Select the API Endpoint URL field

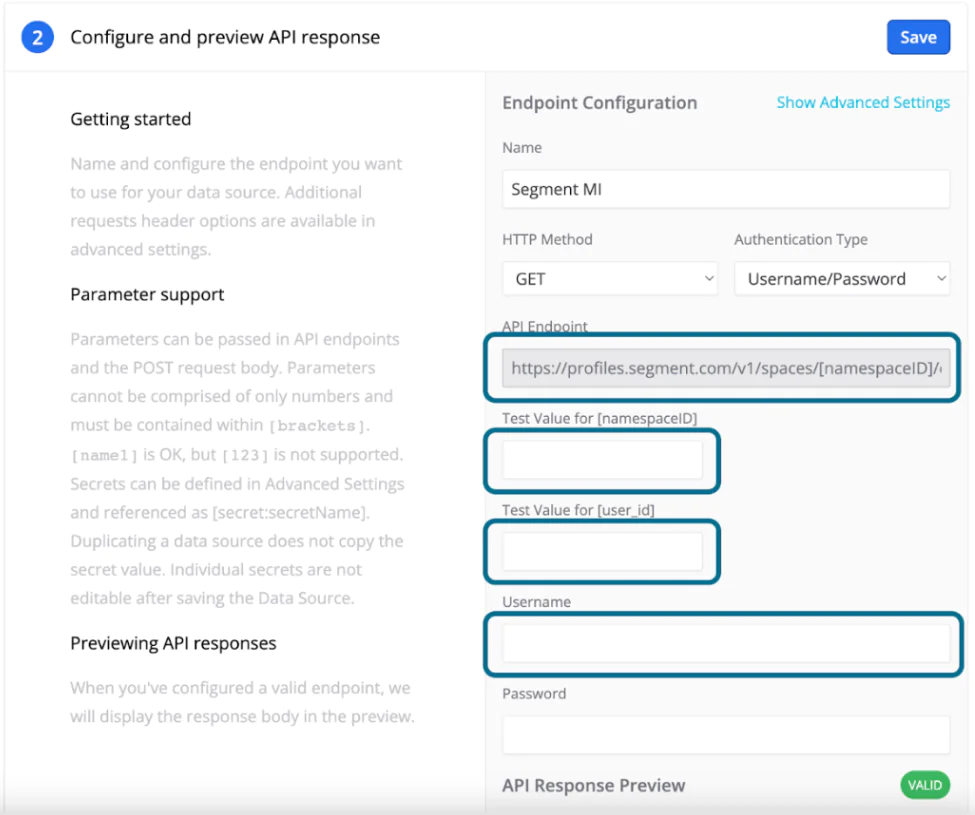(725, 369)
